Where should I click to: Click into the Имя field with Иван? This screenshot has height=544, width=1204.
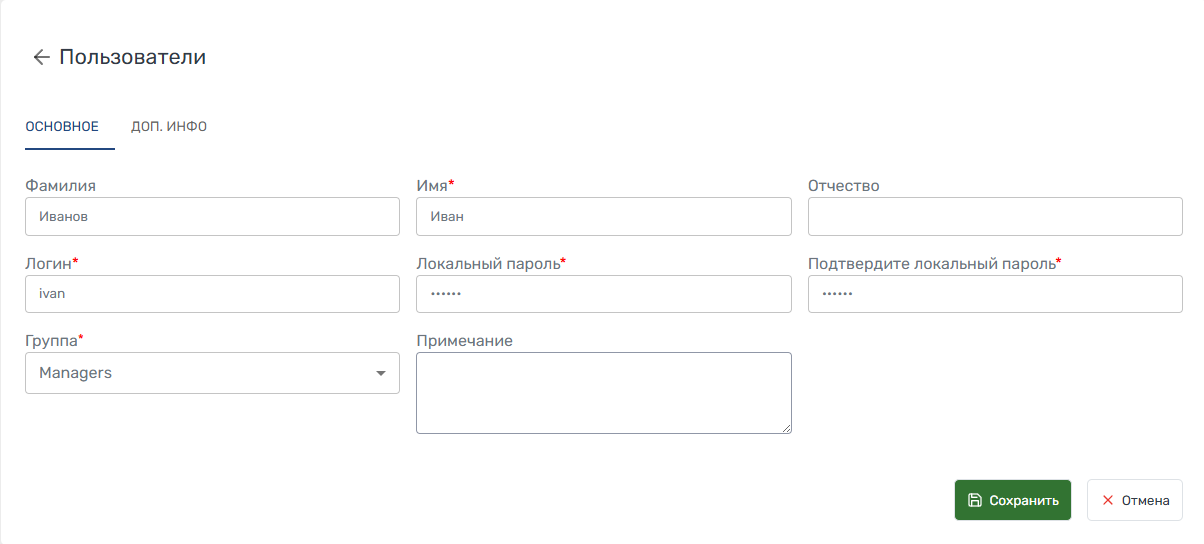603,216
